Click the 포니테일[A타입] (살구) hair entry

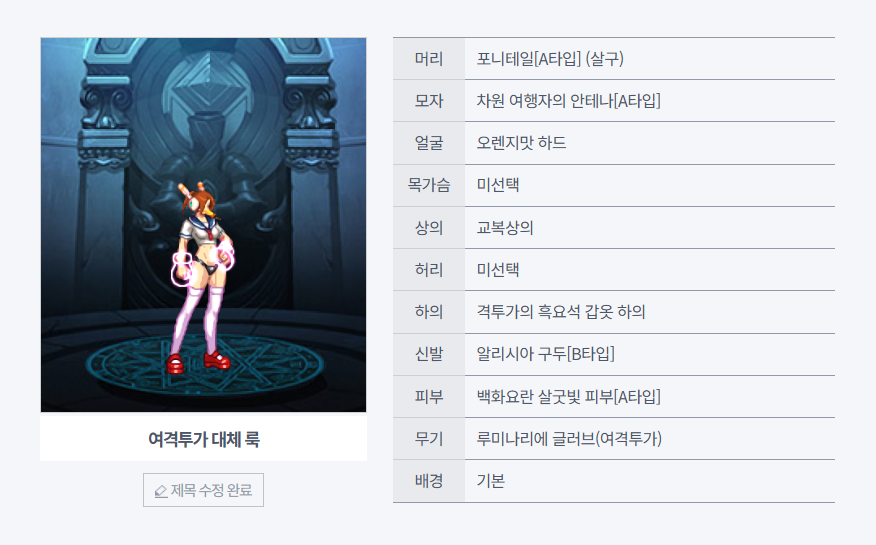pos(550,59)
